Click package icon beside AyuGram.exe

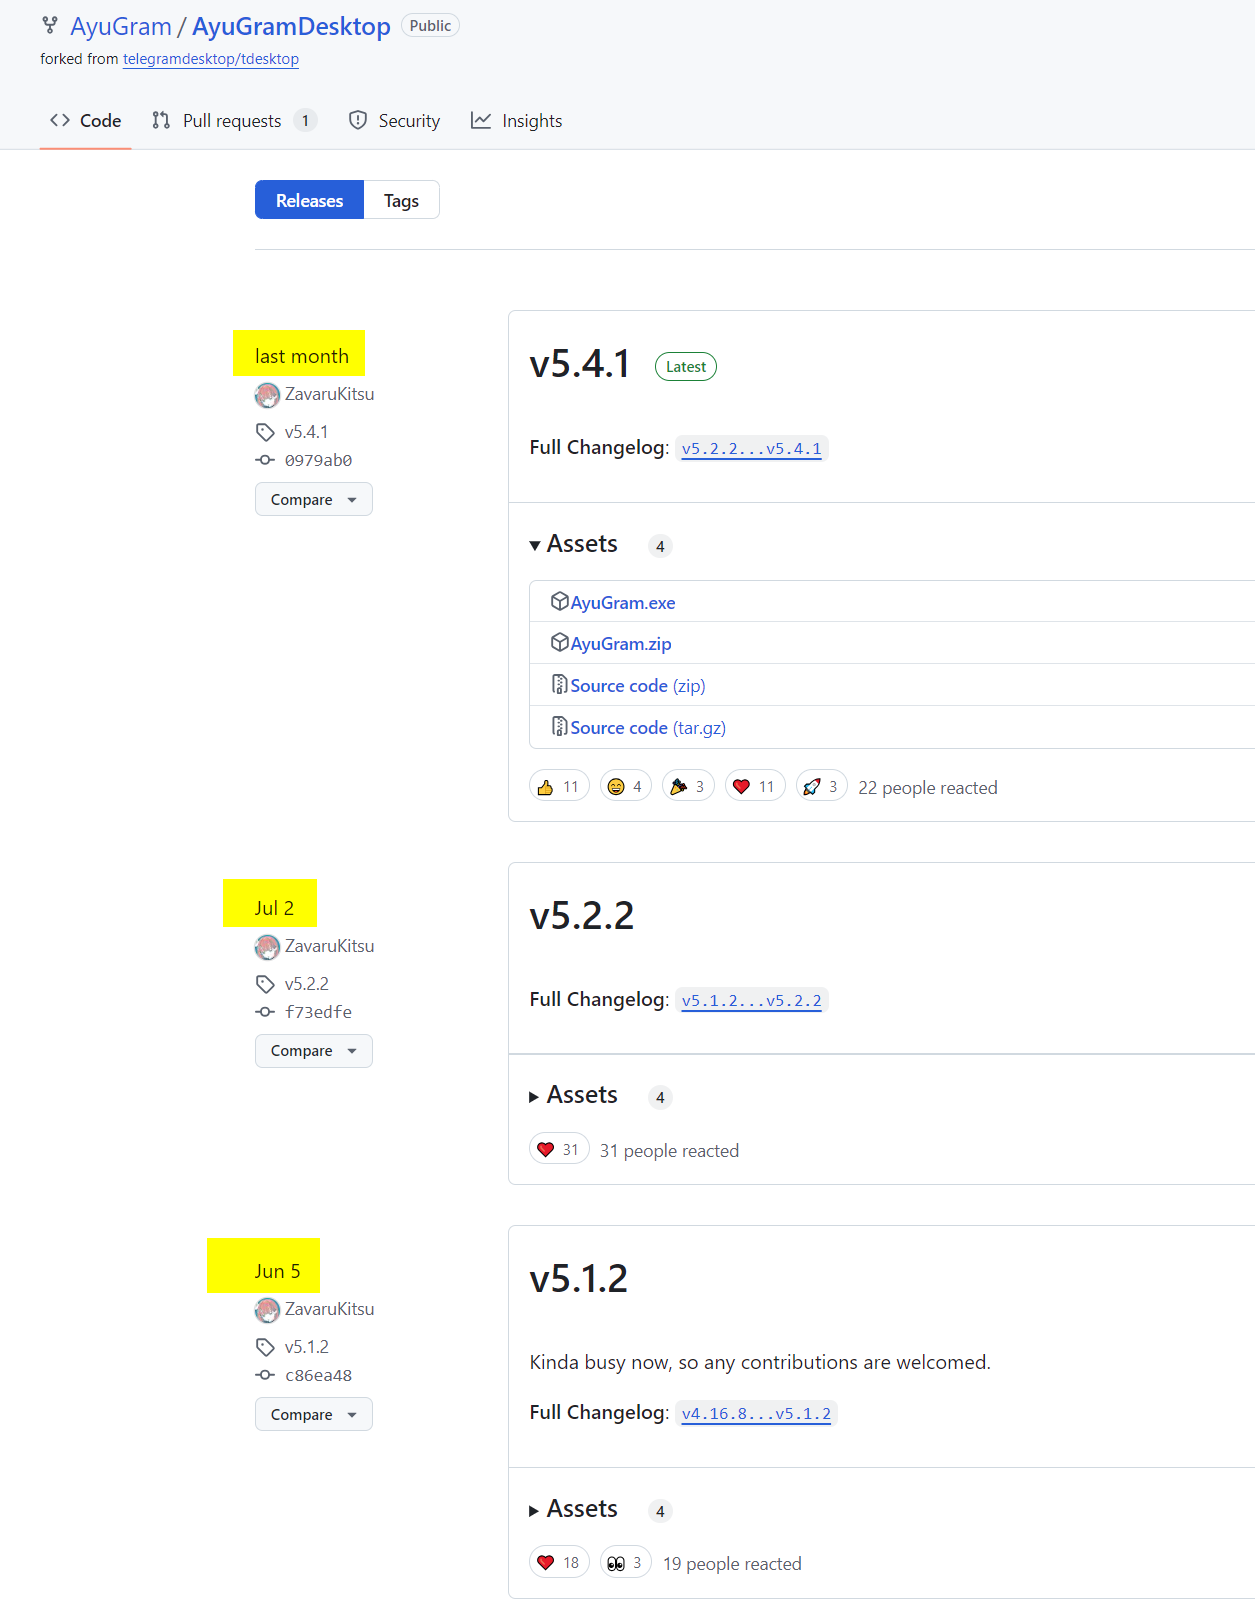(x=560, y=601)
